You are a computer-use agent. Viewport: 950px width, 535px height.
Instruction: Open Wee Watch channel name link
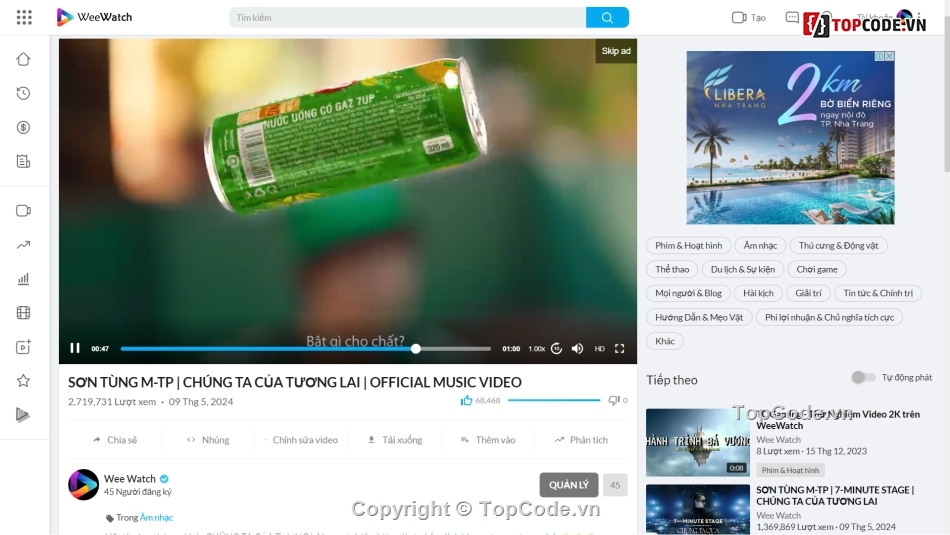[130, 479]
